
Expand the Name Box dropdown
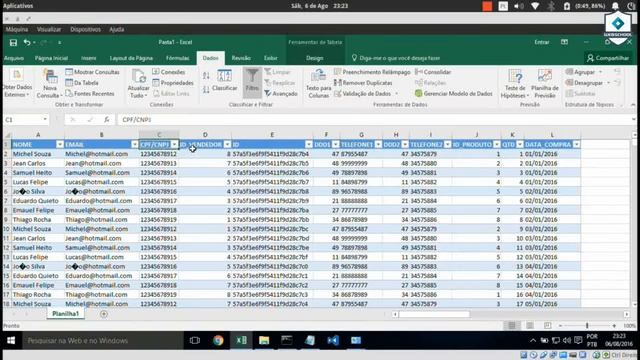(45, 120)
